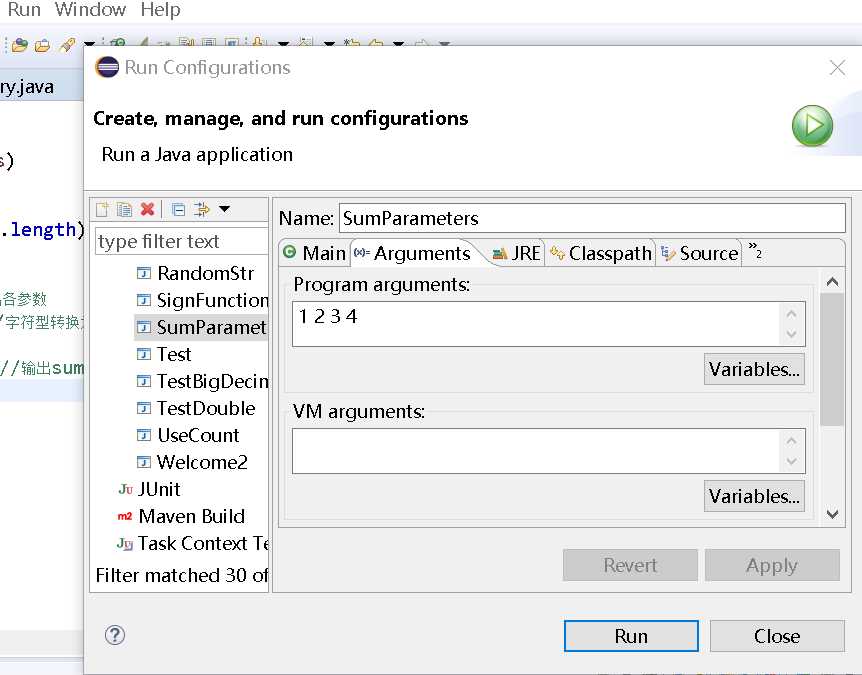862x675 pixels.
Task: Open the Help menu
Action: (160, 9)
